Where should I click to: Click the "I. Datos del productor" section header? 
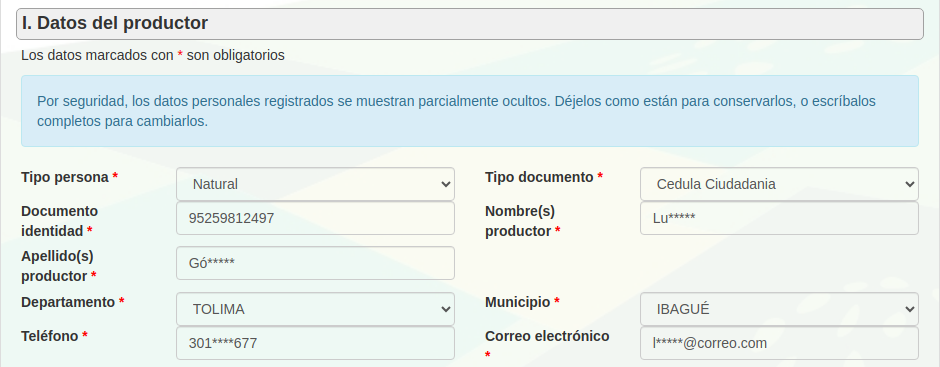[x=470, y=24]
